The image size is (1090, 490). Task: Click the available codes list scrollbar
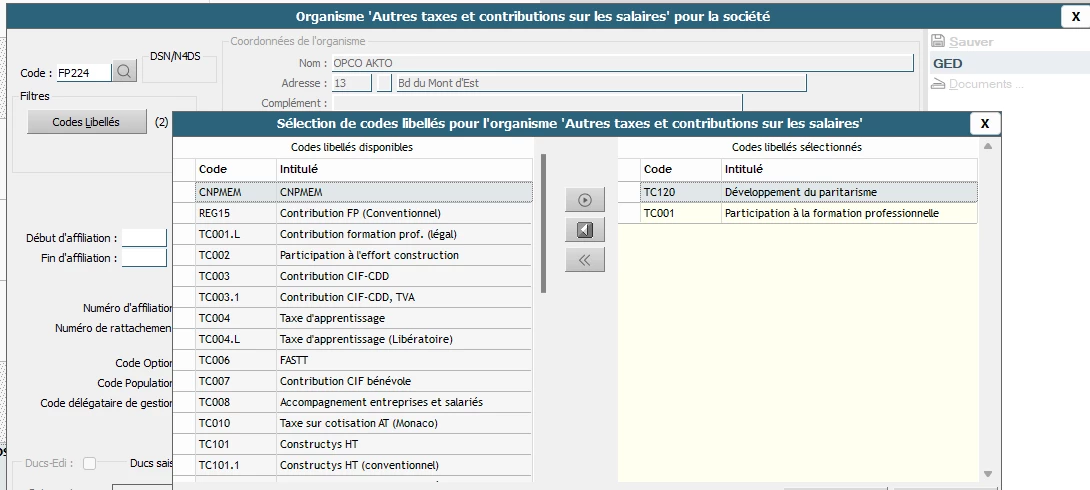click(x=543, y=222)
